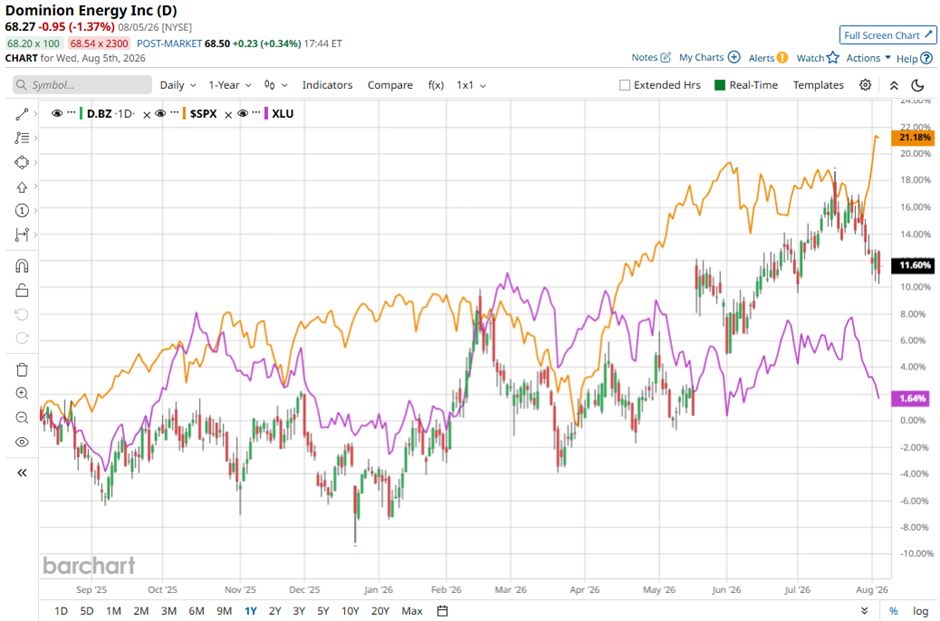
Task: Toggle the magnet snap tool
Action: coord(22,266)
